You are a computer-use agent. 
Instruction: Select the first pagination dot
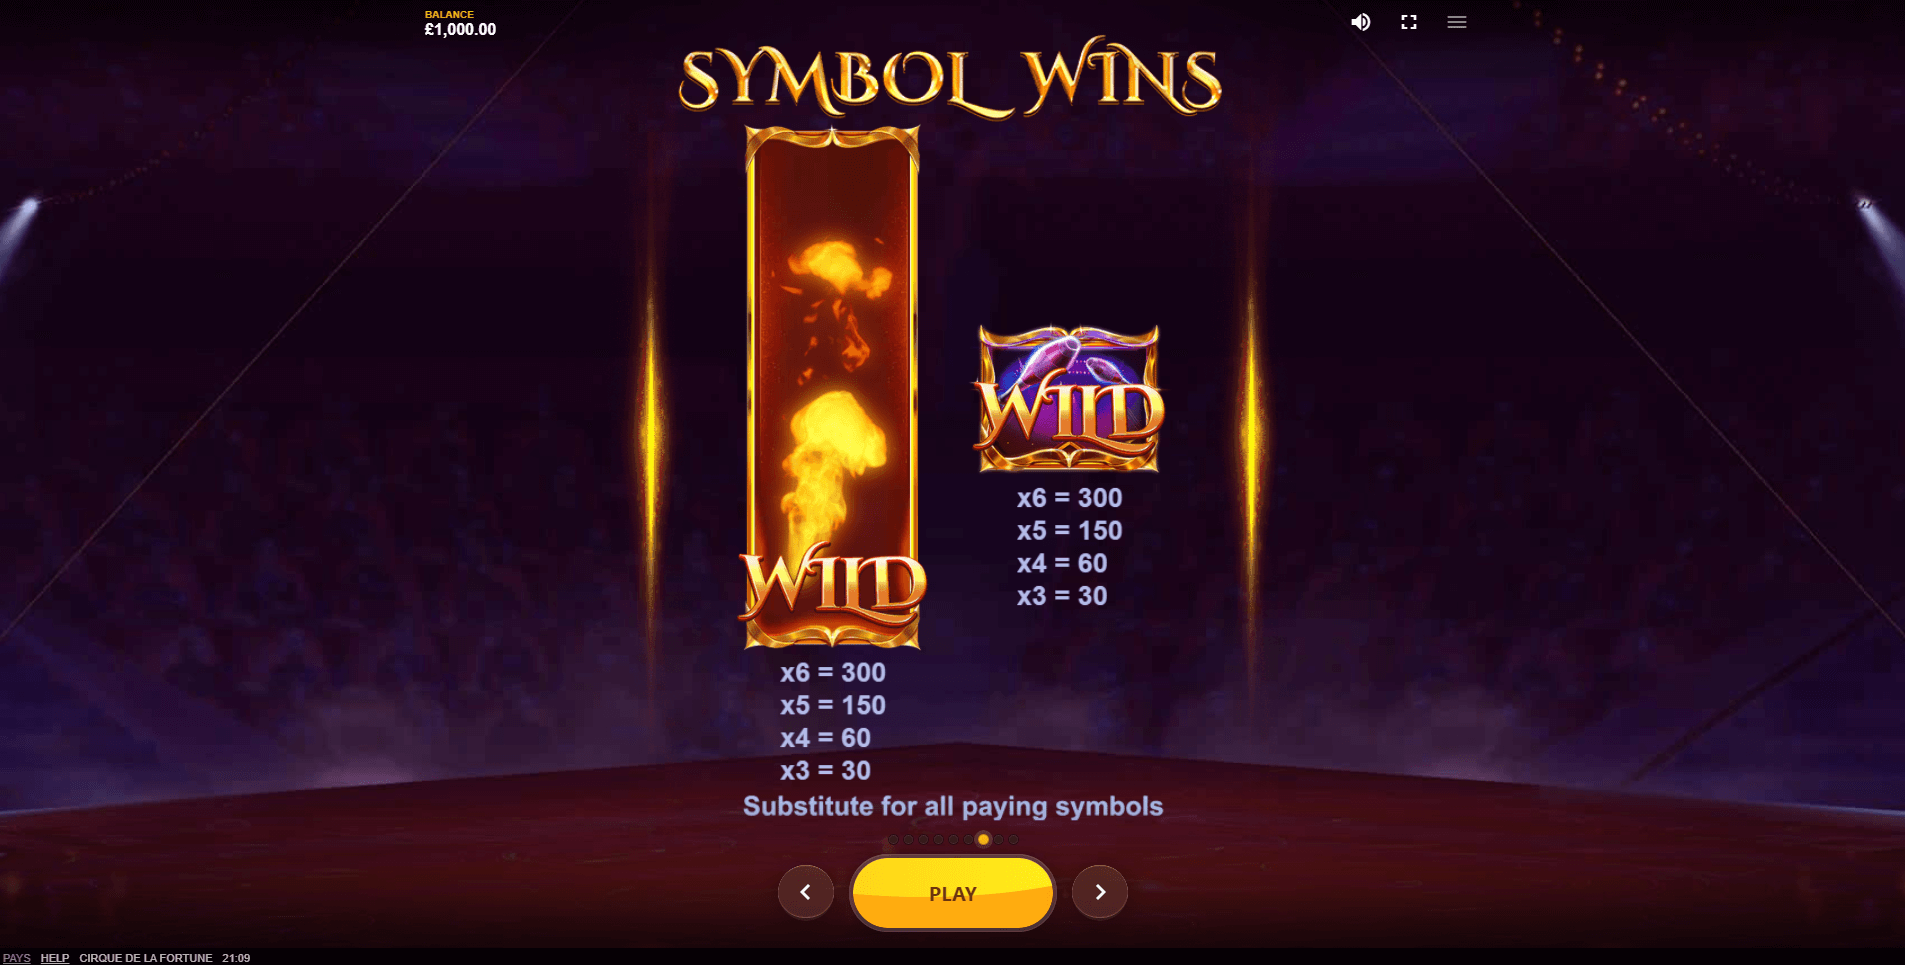894,840
